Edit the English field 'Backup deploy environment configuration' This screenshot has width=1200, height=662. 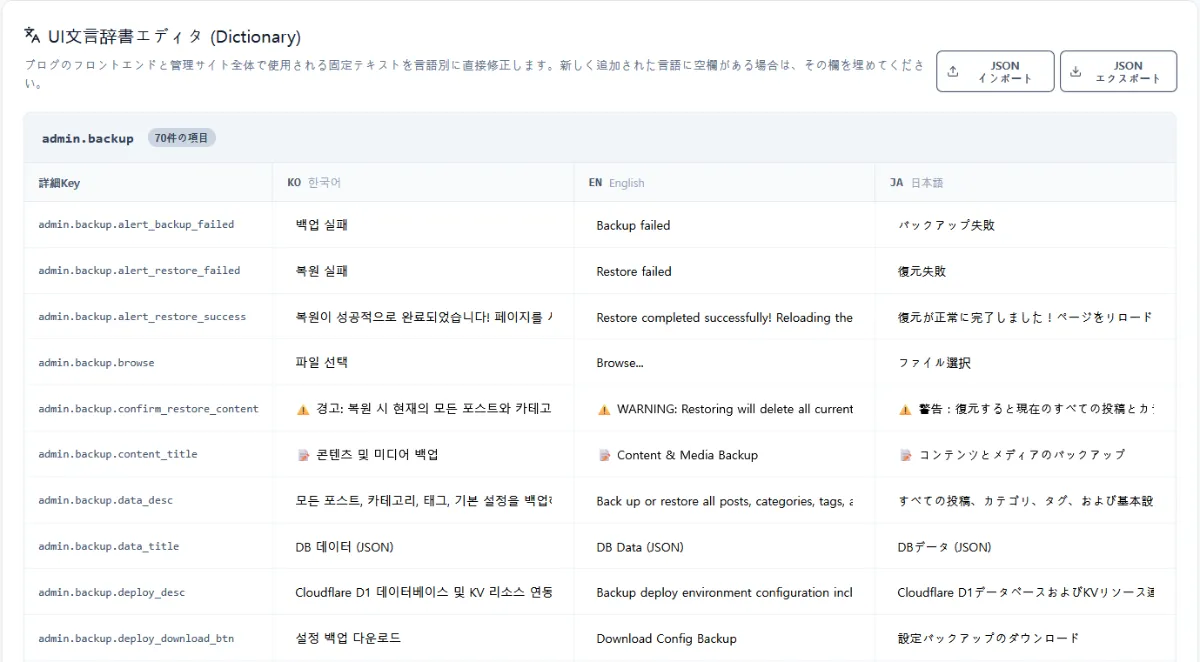click(x=724, y=593)
